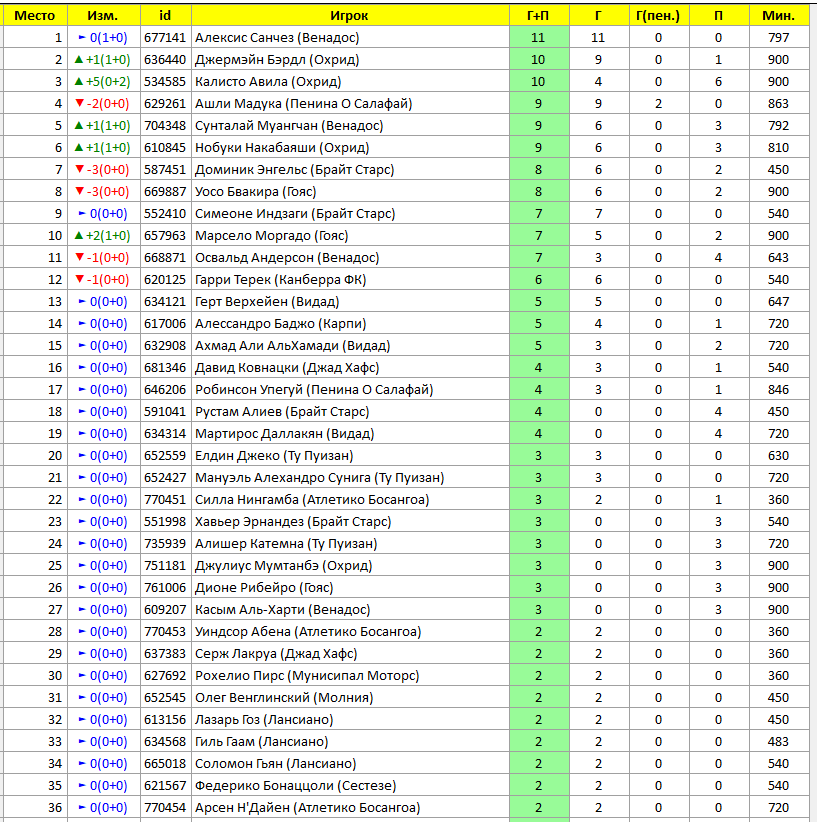
Task: Select change value +2(1+0)
Action: (104, 236)
